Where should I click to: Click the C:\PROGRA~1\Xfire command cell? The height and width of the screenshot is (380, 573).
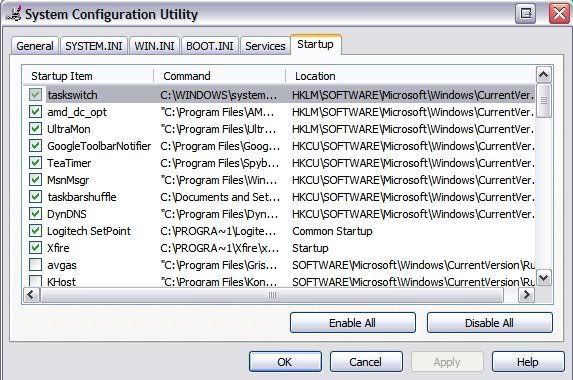(219, 248)
